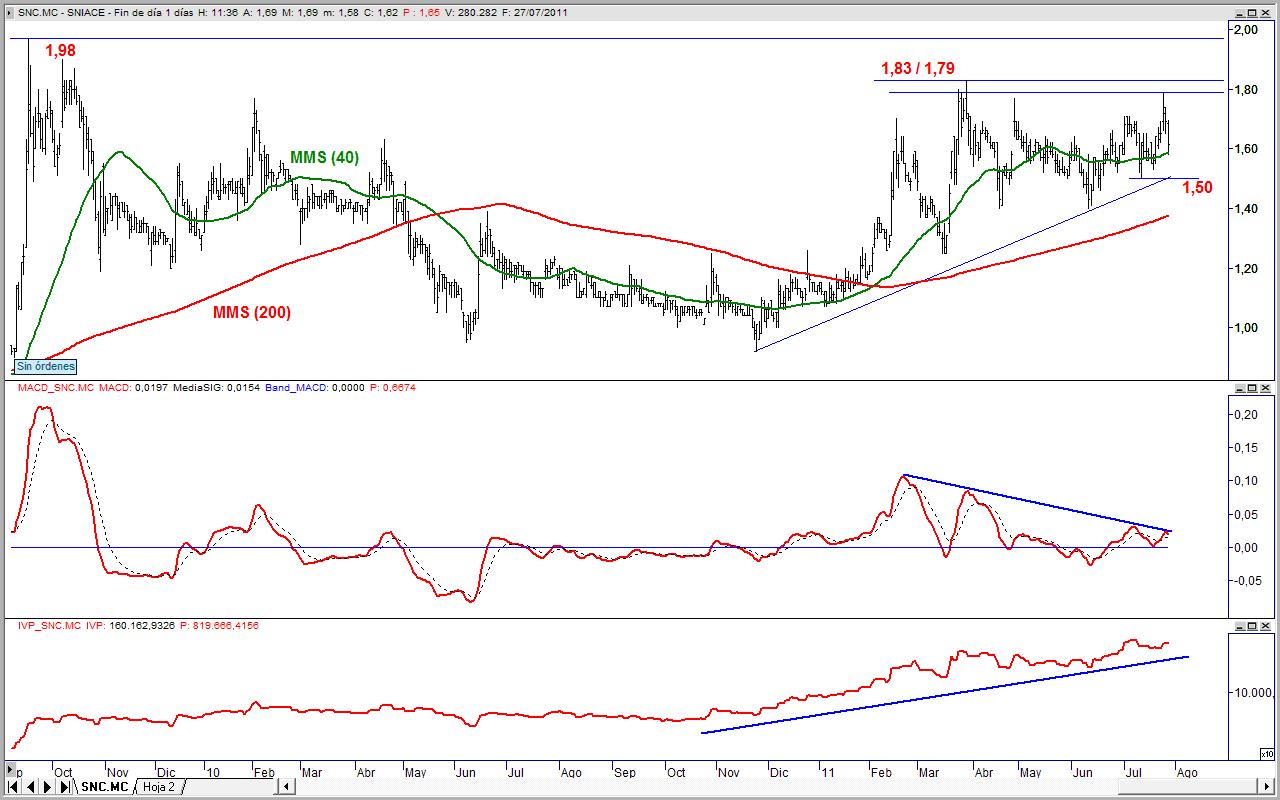Minimize the MACD indicator panel
This screenshot has width=1280, height=800.
pos(1240,388)
